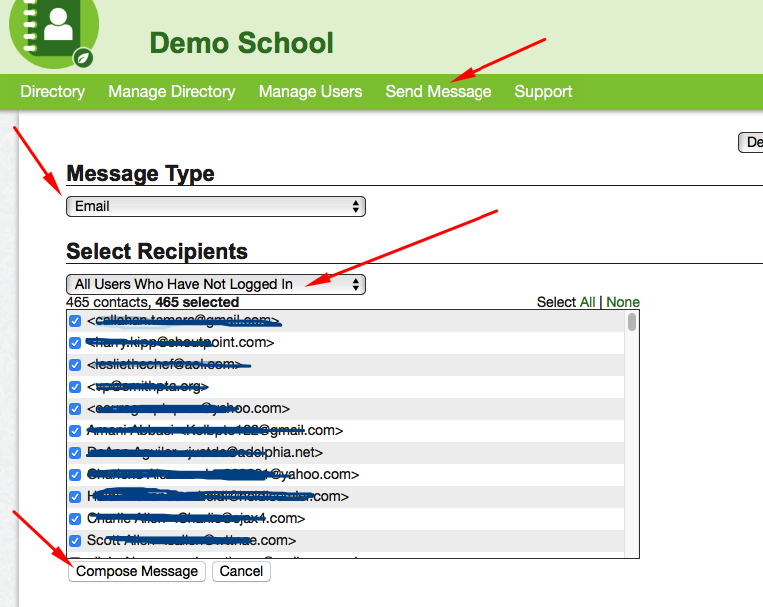Uncheck the Scott Allen recipient checkbox

tap(75, 541)
